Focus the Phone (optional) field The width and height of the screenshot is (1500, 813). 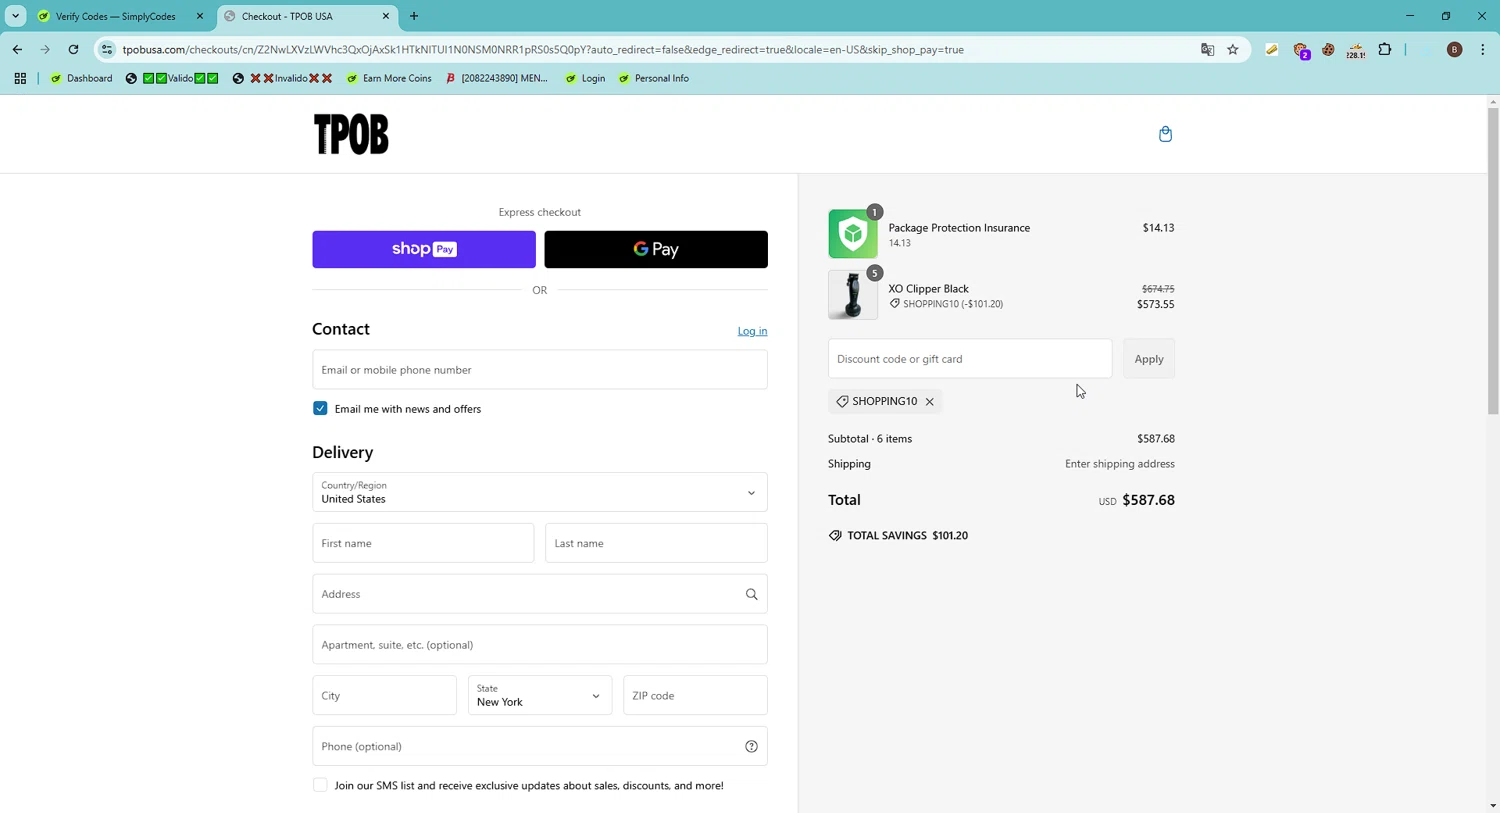coord(540,746)
